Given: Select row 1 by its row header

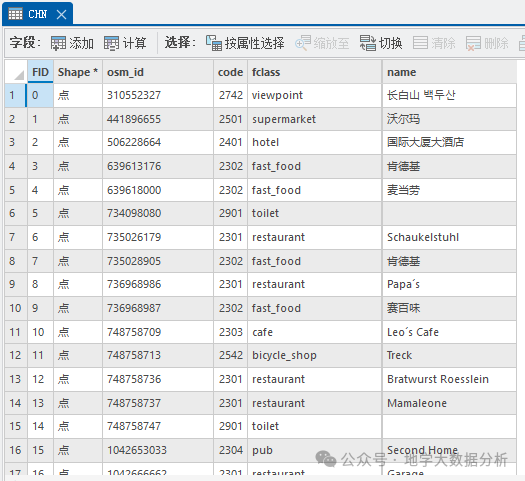Looking at the screenshot, I should [16, 95].
